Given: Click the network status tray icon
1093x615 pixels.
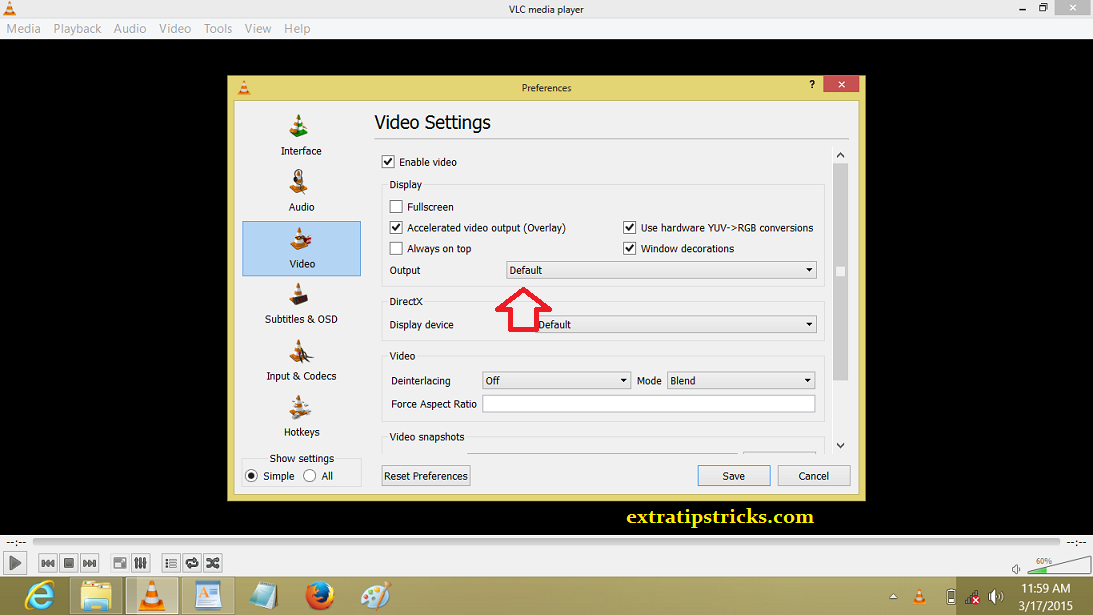Looking at the screenshot, I should (972, 597).
